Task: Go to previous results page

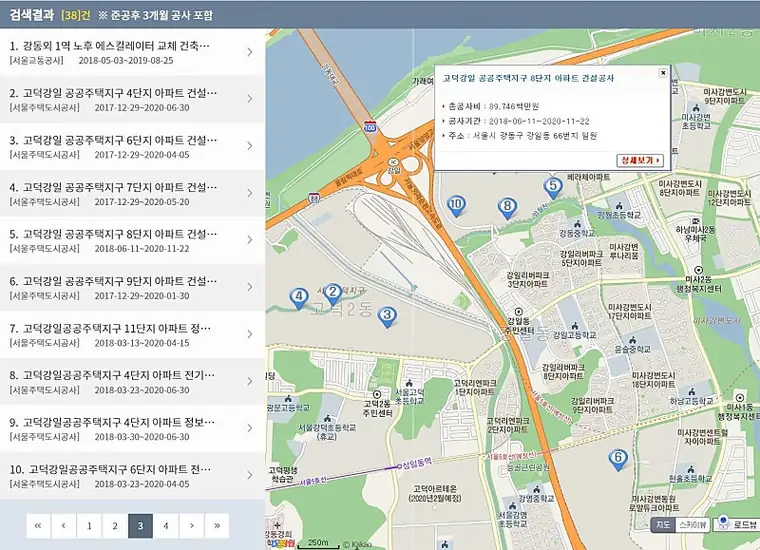Action: [63, 526]
